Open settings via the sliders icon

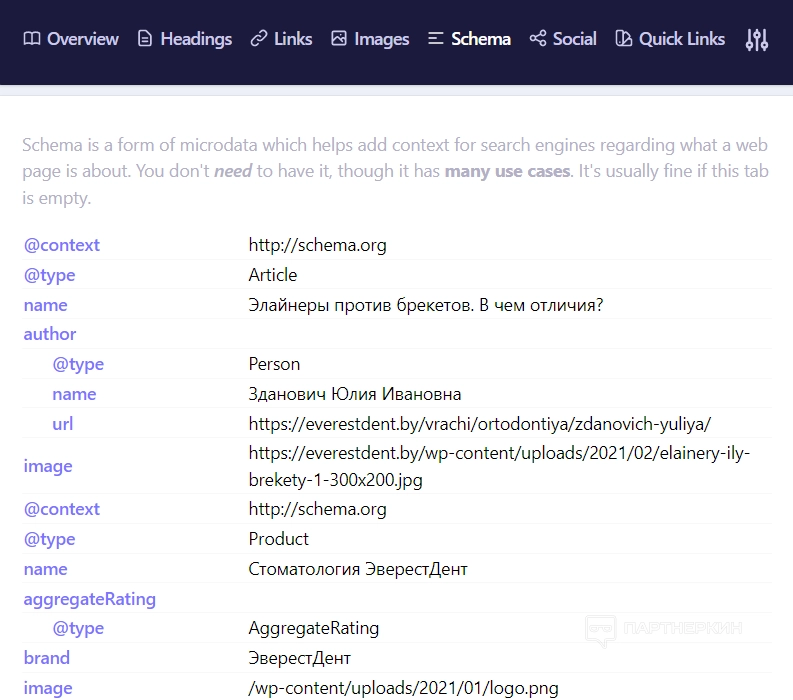coord(757,40)
